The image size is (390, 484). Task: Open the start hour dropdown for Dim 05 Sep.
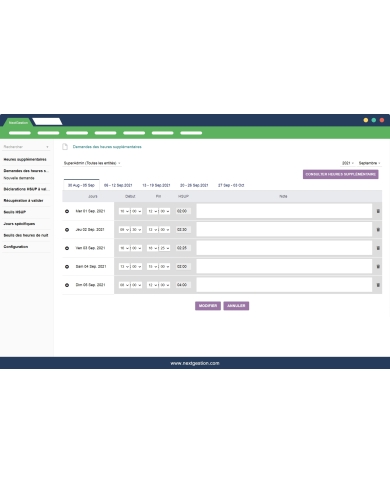pyautogui.click(x=124, y=285)
